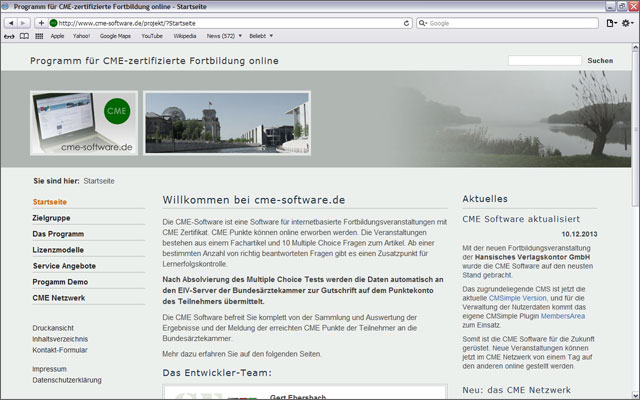
Task: Click the Google search magnifier icon
Action: 423,23
